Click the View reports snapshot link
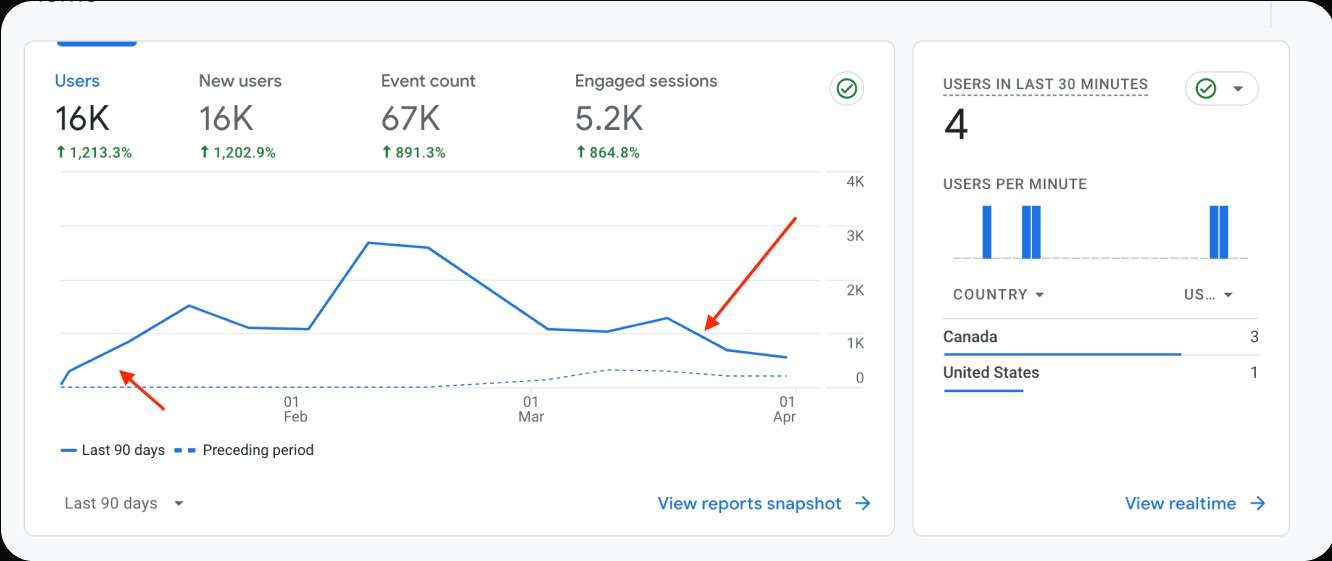Screen dimensions: 1332x561 [x=749, y=504]
